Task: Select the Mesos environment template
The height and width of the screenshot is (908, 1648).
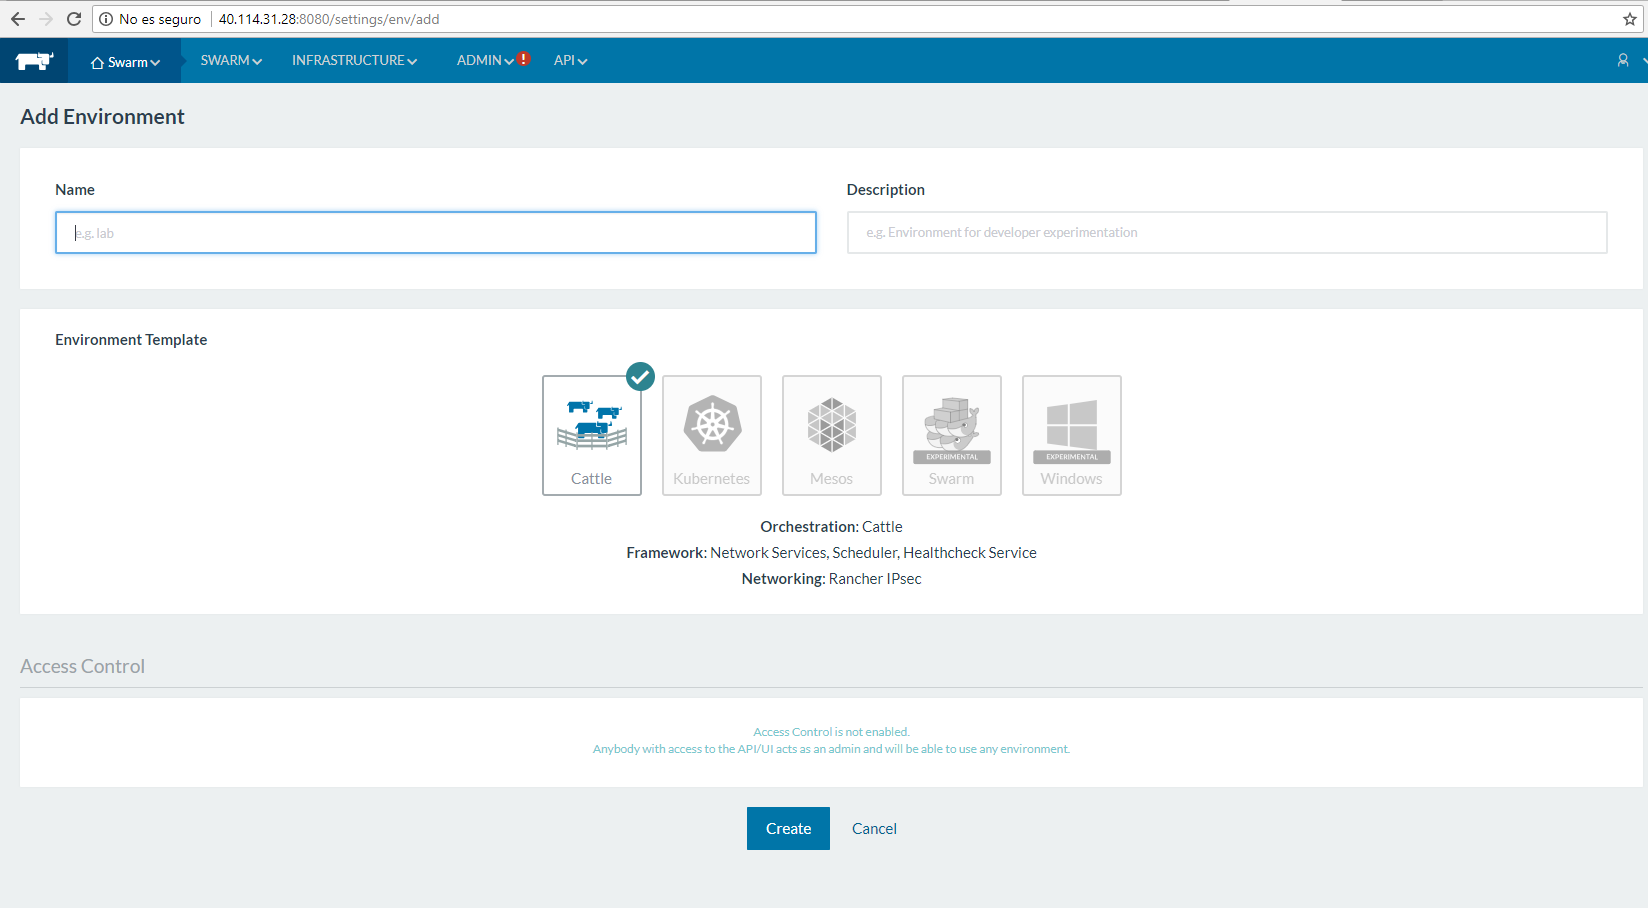Action: (832, 435)
